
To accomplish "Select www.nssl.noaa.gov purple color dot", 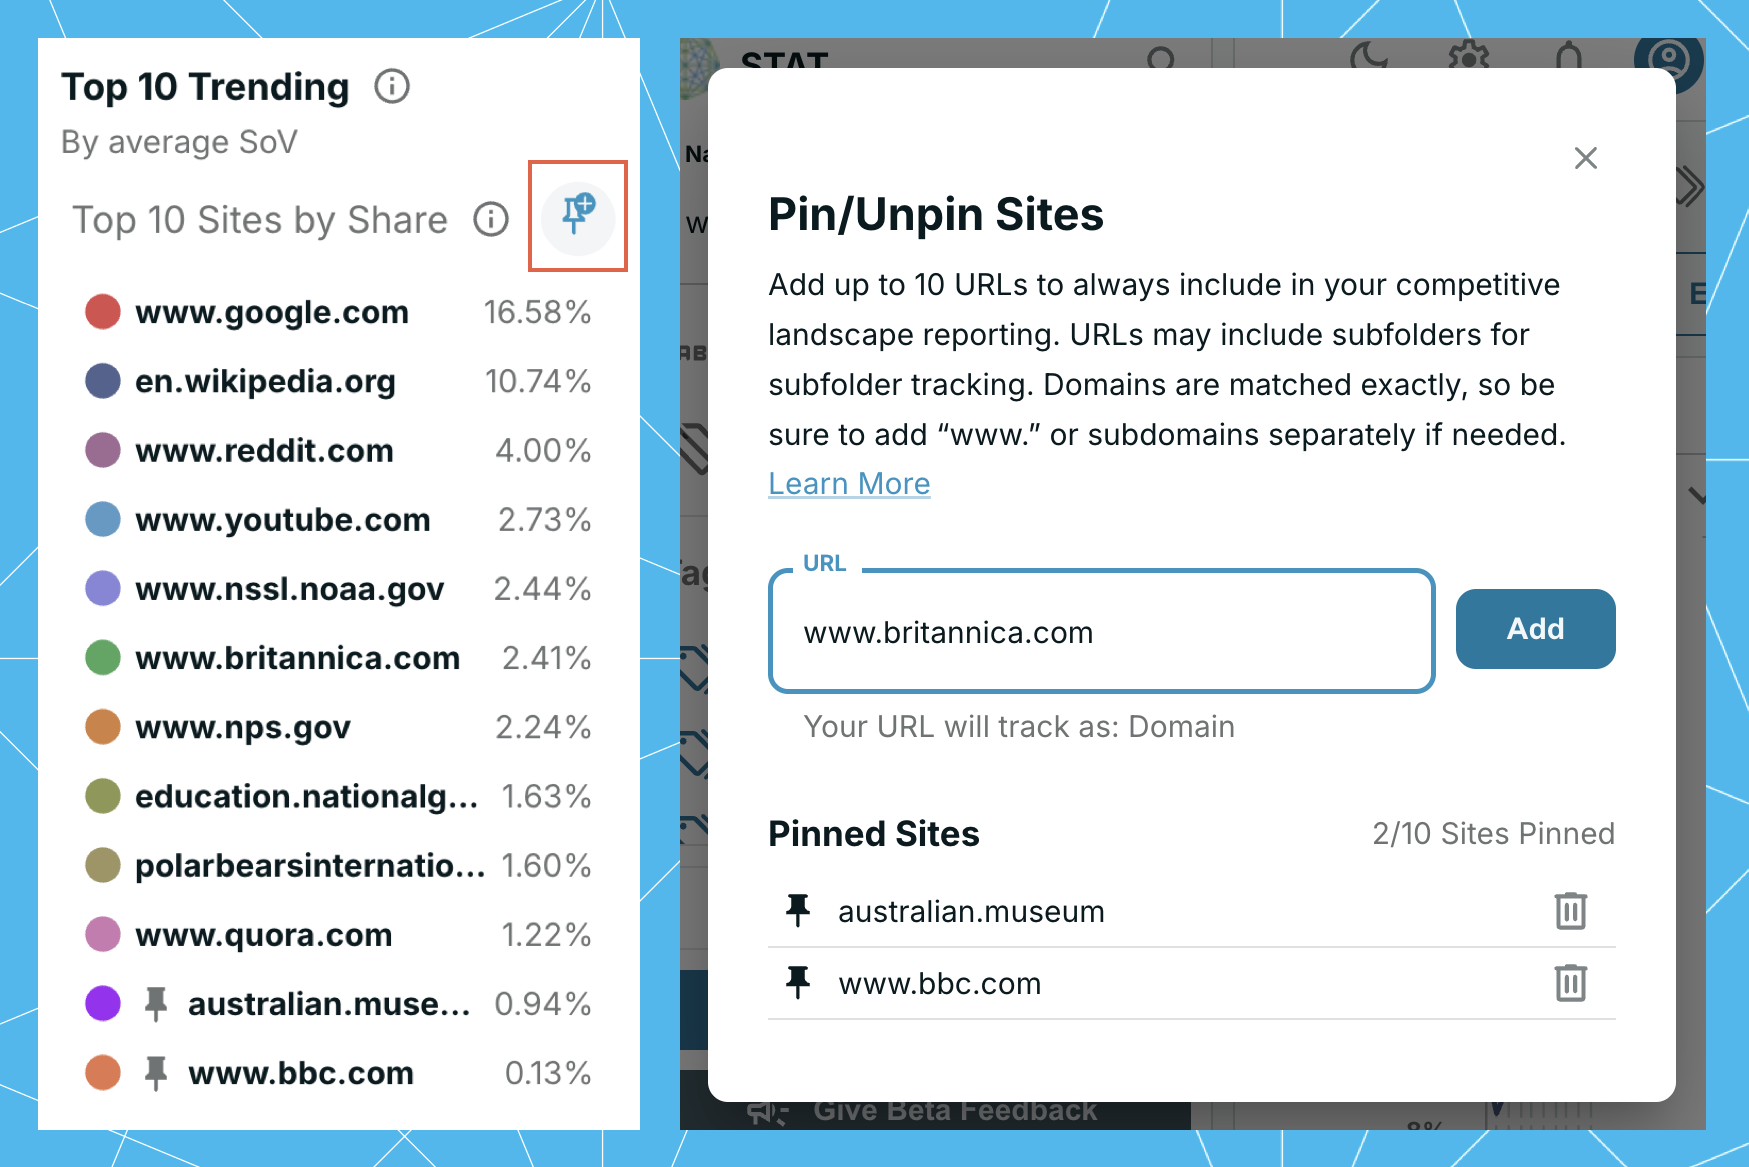I will [x=103, y=588].
